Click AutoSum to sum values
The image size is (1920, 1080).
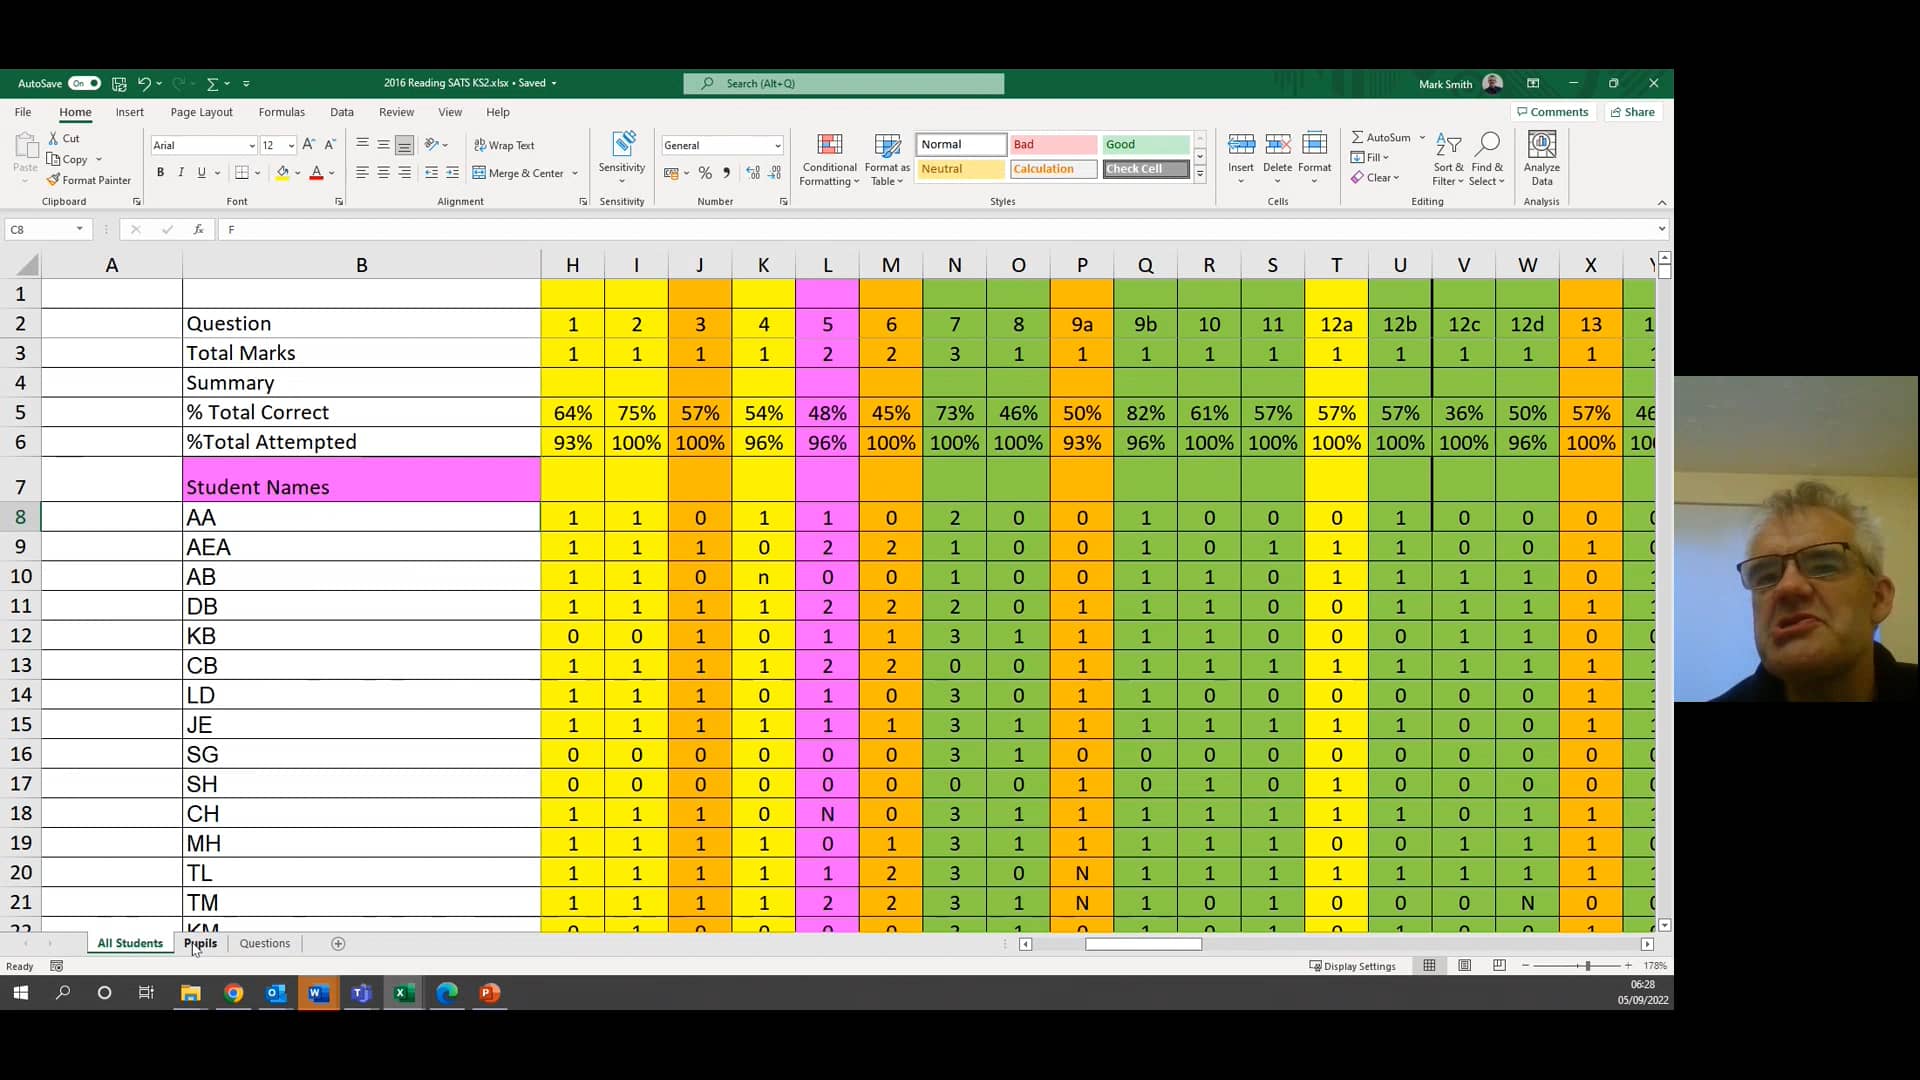click(x=1385, y=136)
